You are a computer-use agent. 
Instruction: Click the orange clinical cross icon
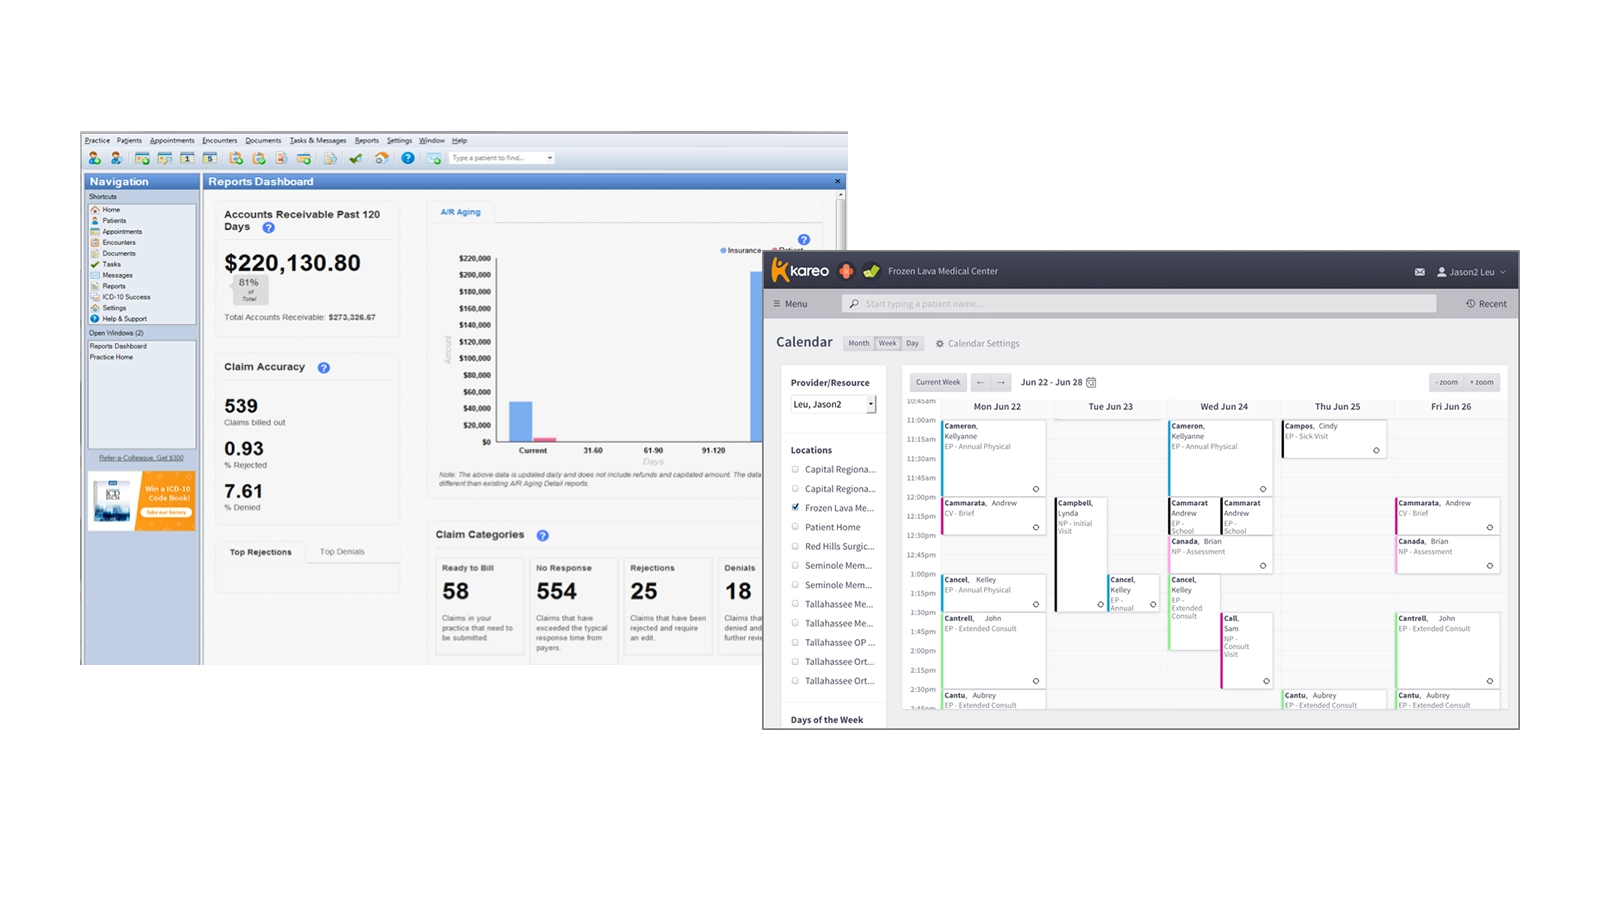pos(846,271)
